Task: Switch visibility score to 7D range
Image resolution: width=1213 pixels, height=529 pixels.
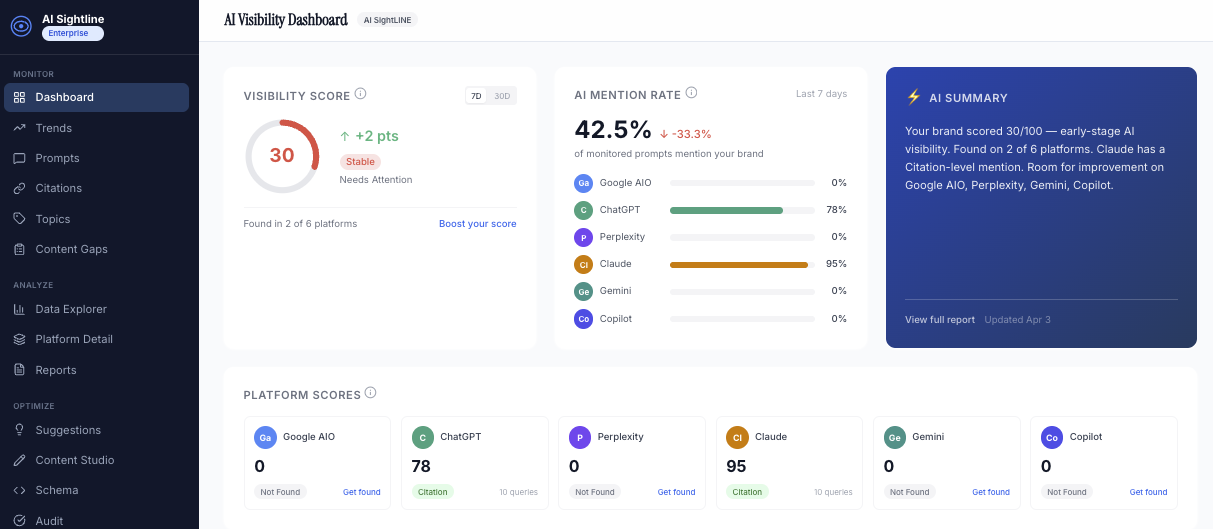Action: 476,96
